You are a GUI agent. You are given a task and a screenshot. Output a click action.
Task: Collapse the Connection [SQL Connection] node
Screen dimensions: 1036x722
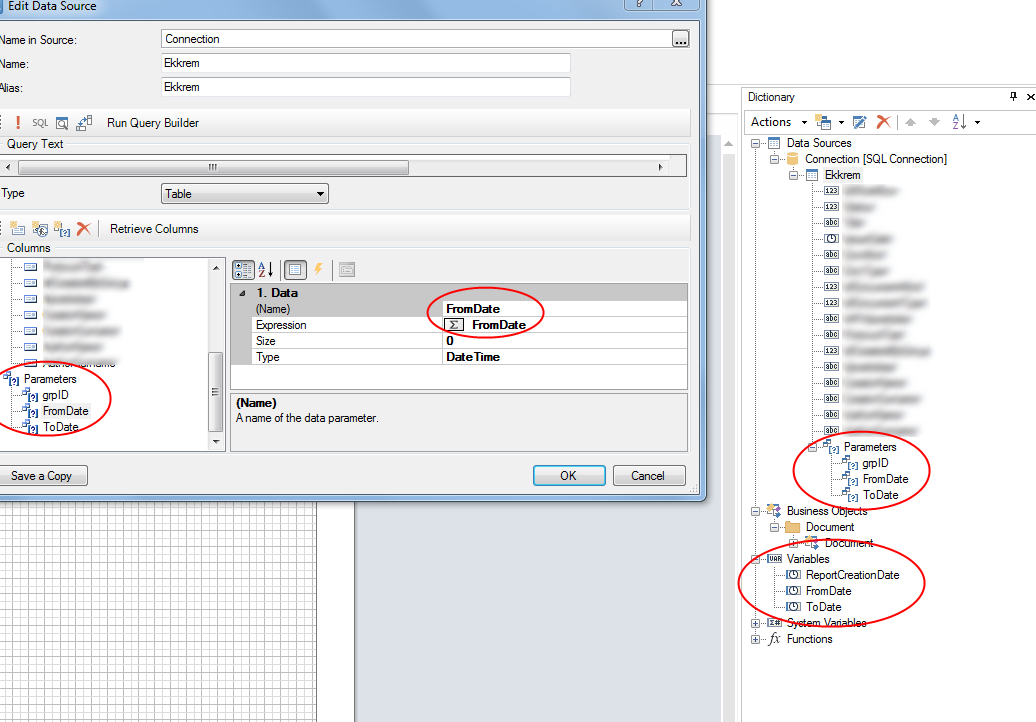pos(774,159)
